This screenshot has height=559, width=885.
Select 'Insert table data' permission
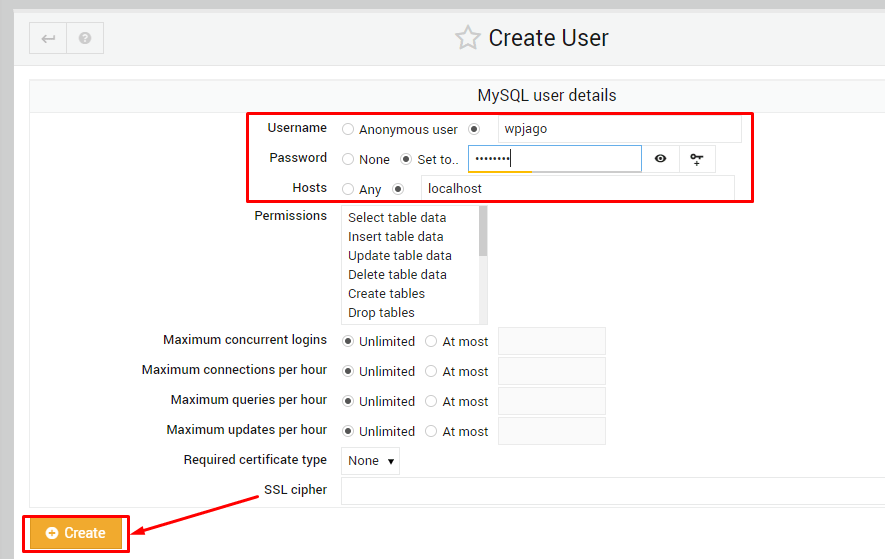click(396, 237)
